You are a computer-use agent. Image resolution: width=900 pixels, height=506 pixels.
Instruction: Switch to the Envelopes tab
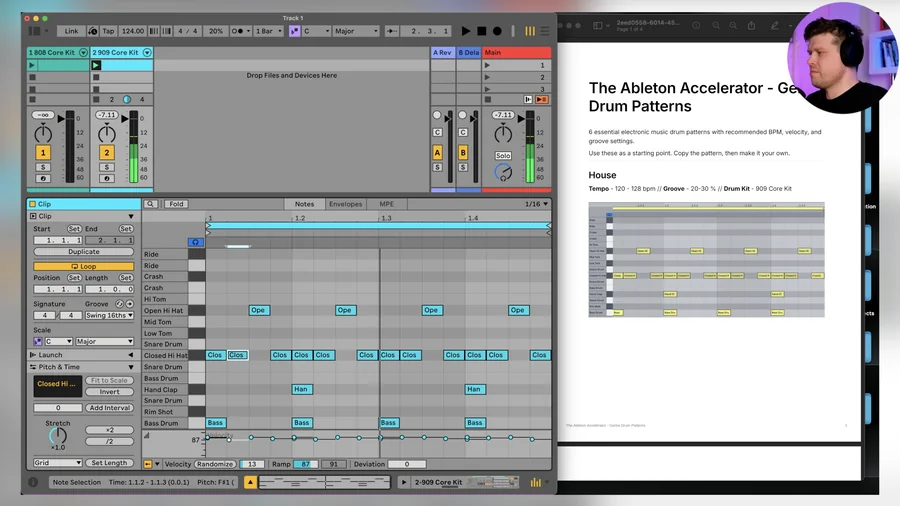(x=346, y=204)
